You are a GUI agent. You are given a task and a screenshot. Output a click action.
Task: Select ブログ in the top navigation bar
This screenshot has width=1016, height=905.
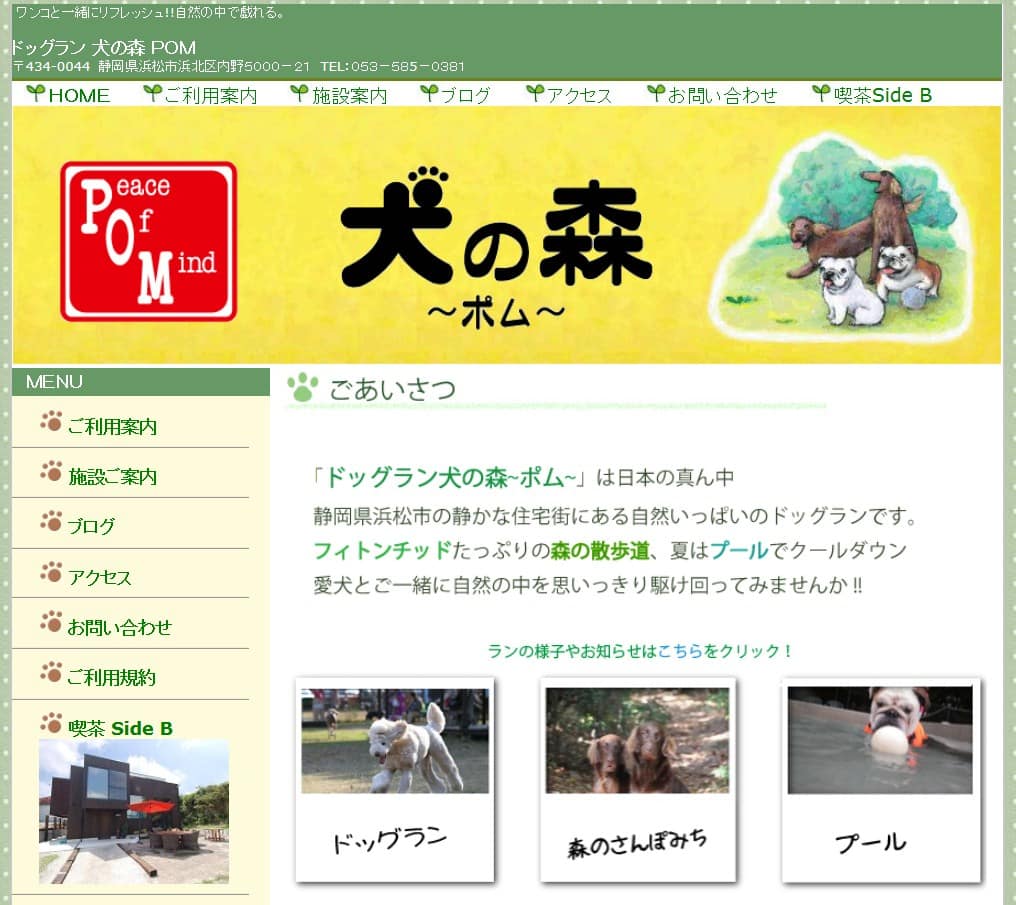[x=465, y=96]
